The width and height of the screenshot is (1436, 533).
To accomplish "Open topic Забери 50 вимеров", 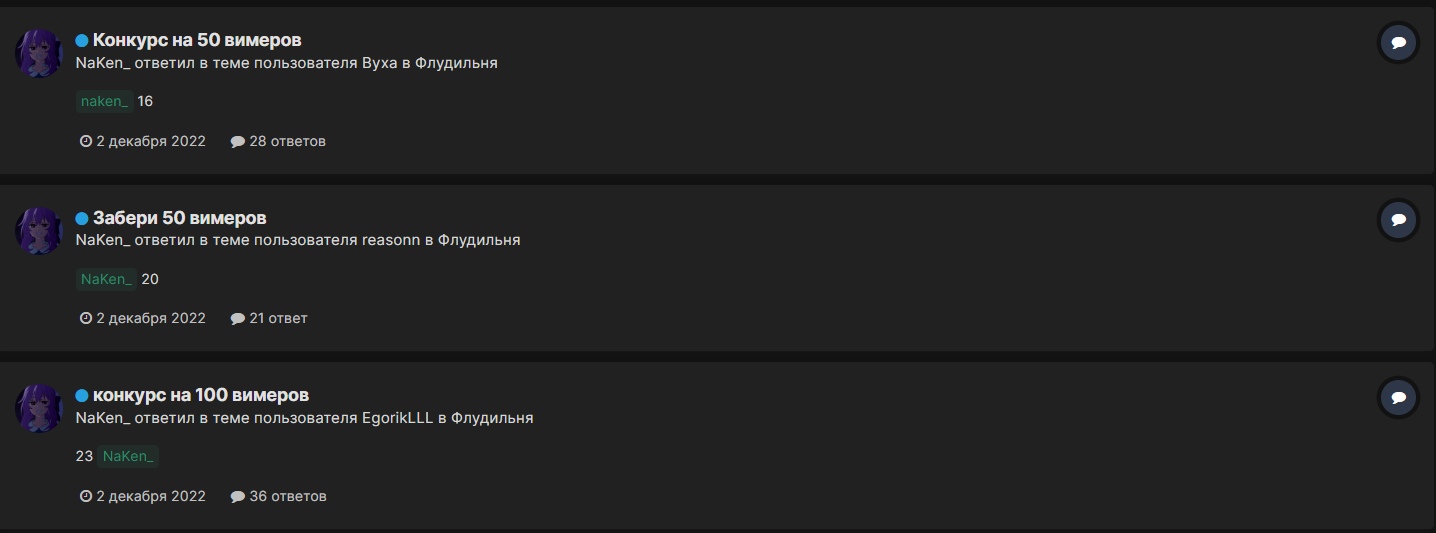I will coord(179,218).
